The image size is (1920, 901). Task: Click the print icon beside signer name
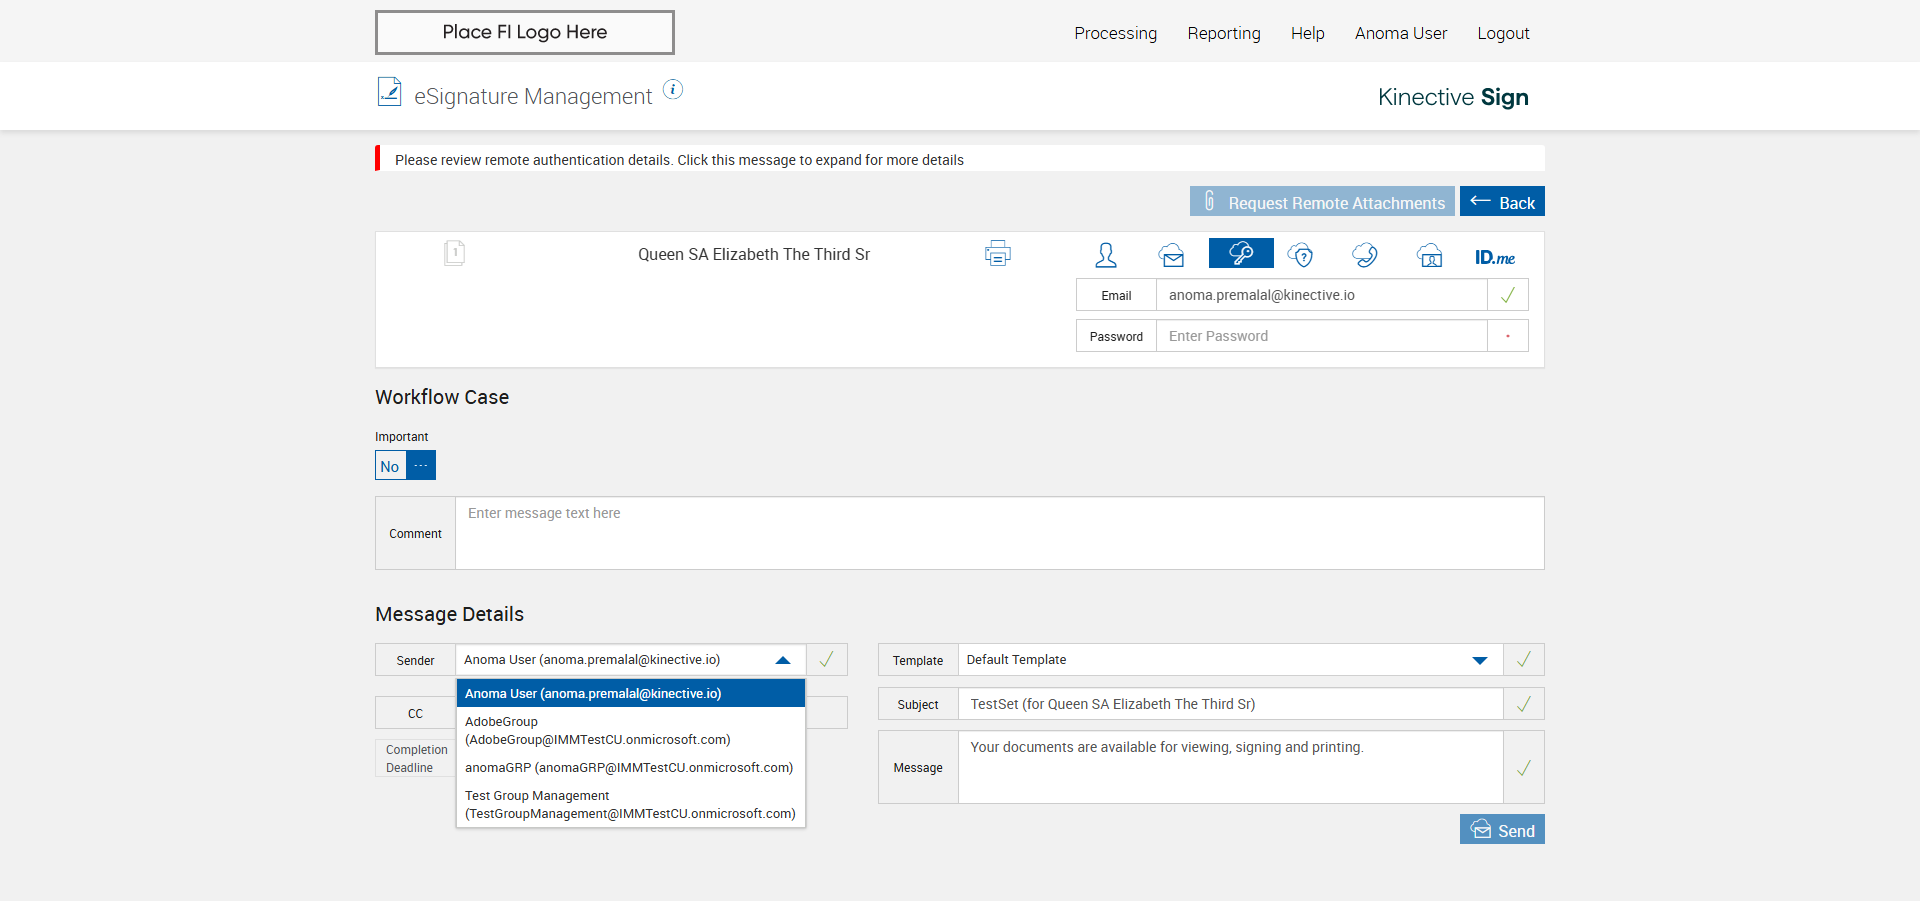coord(997,254)
